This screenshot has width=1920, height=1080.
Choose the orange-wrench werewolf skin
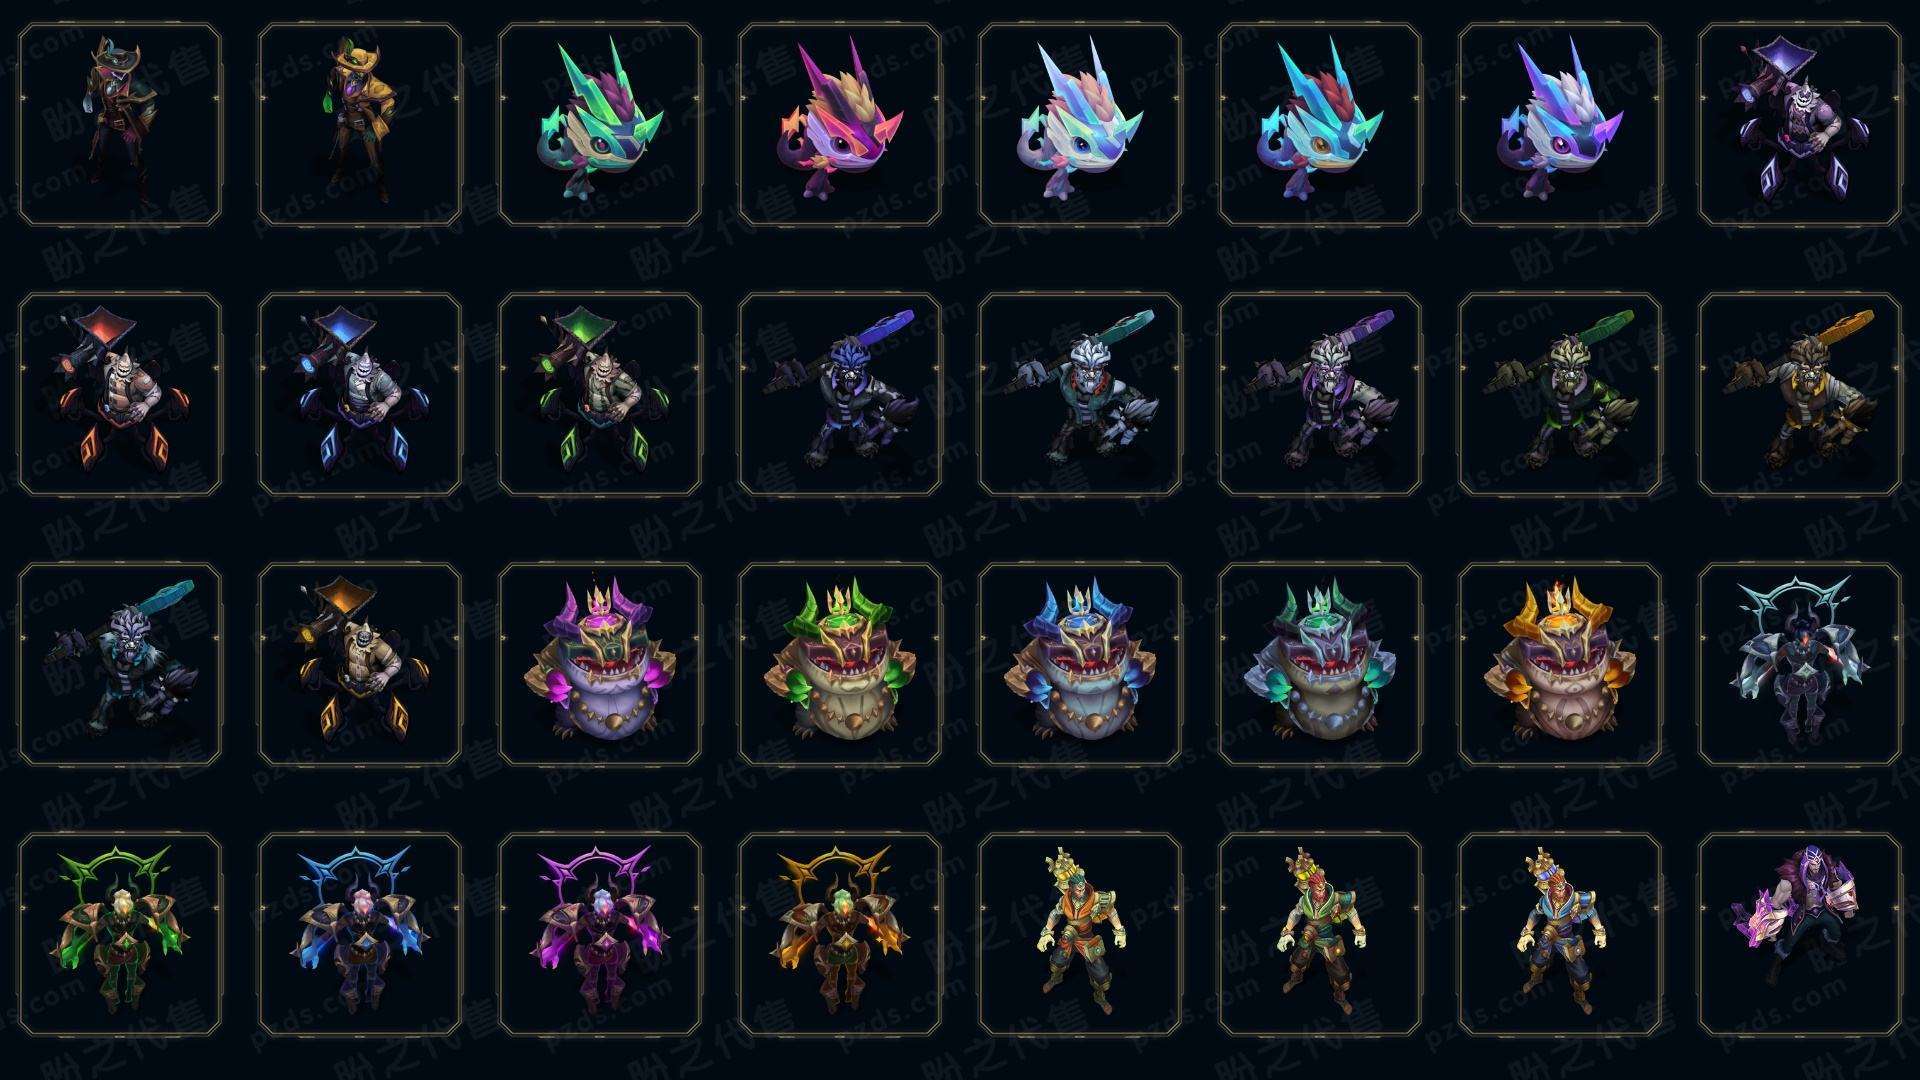tap(1800, 394)
